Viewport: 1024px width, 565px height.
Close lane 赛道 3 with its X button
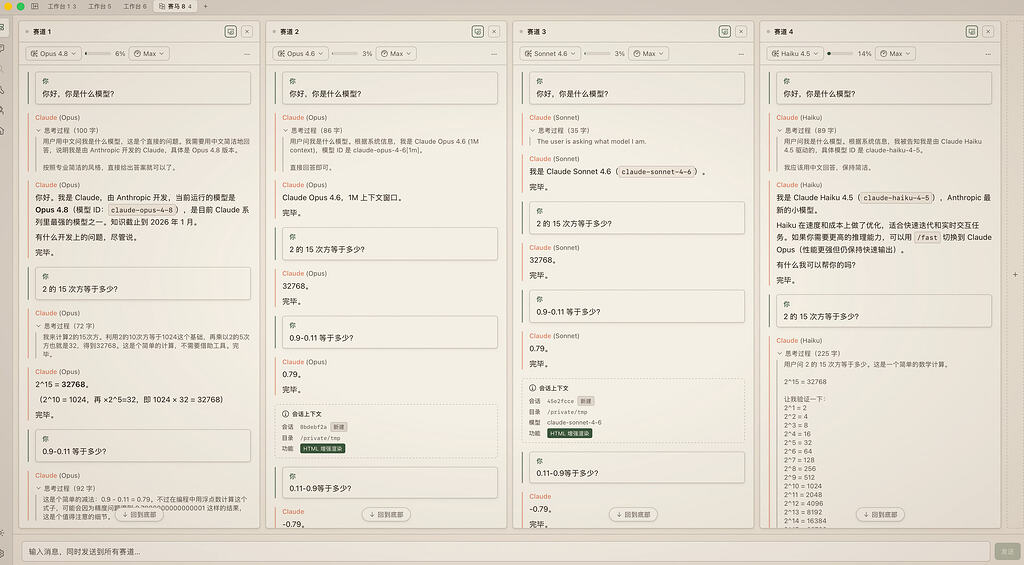pyautogui.click(x=741, y=31)
